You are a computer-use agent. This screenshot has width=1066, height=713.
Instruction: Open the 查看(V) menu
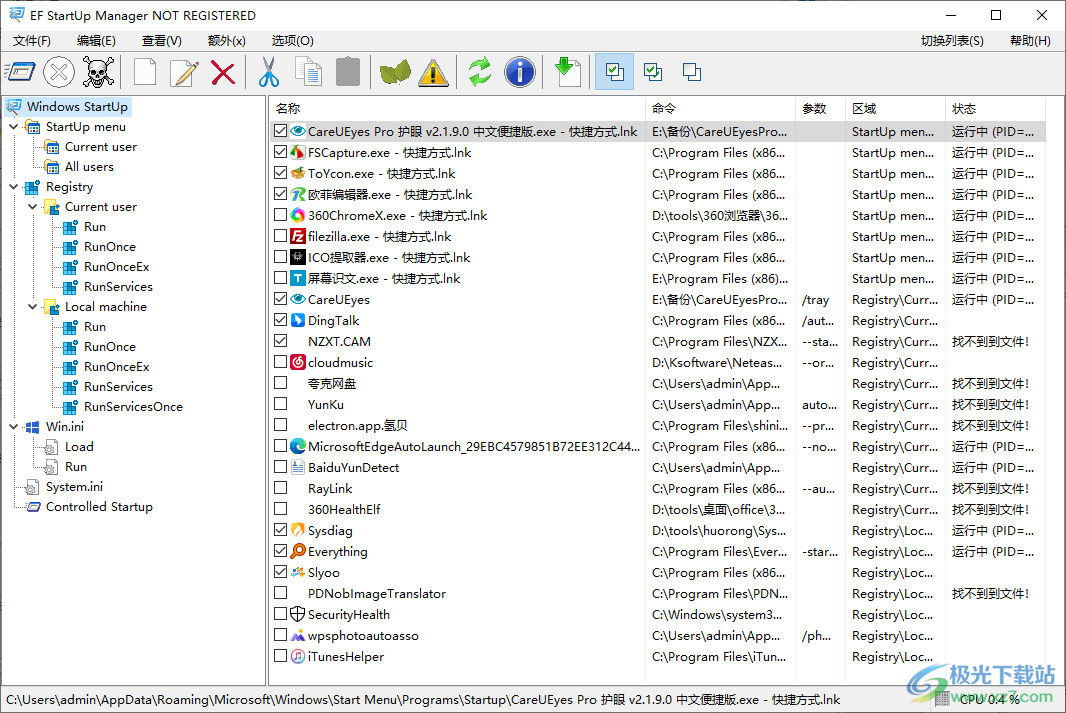pos(162,41)
